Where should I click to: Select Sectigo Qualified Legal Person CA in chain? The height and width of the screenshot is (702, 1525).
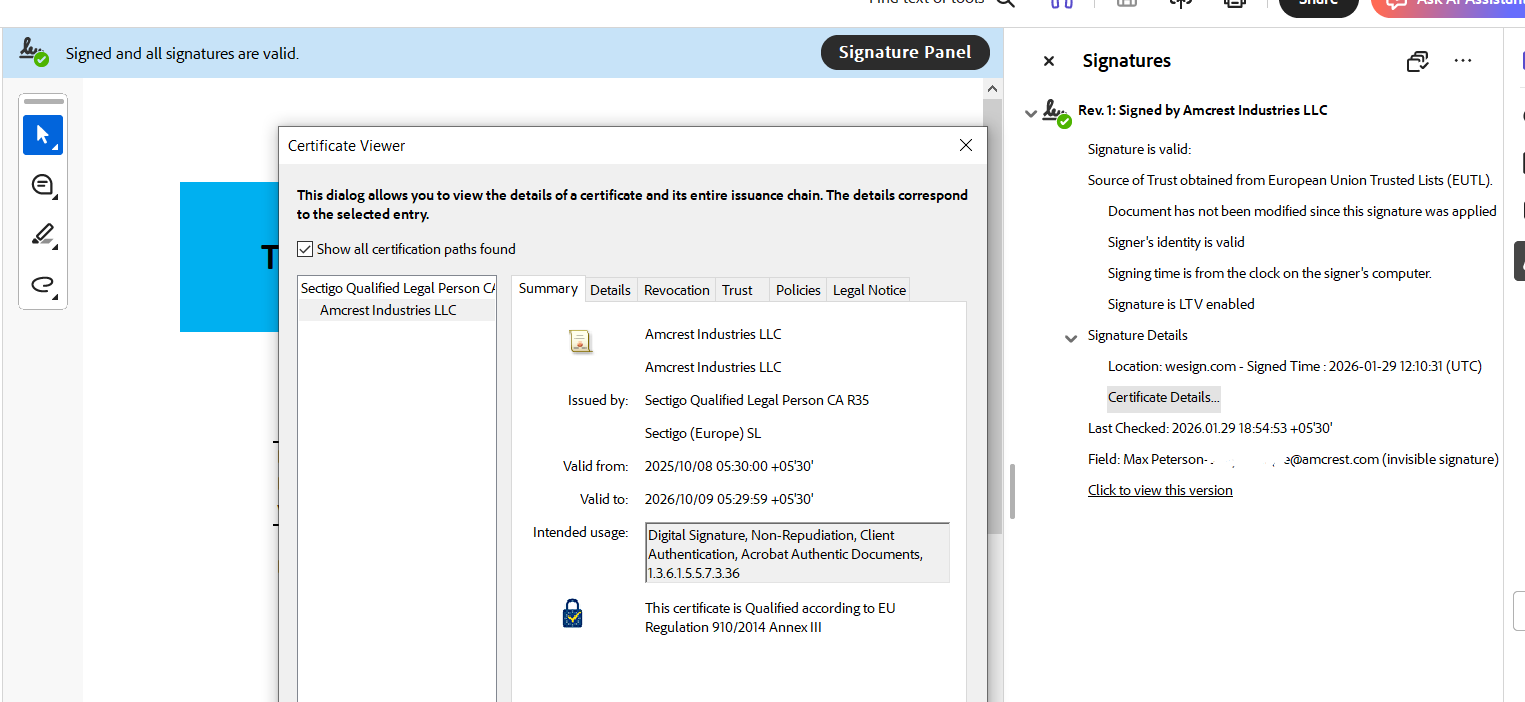click(x=397, y=288)
